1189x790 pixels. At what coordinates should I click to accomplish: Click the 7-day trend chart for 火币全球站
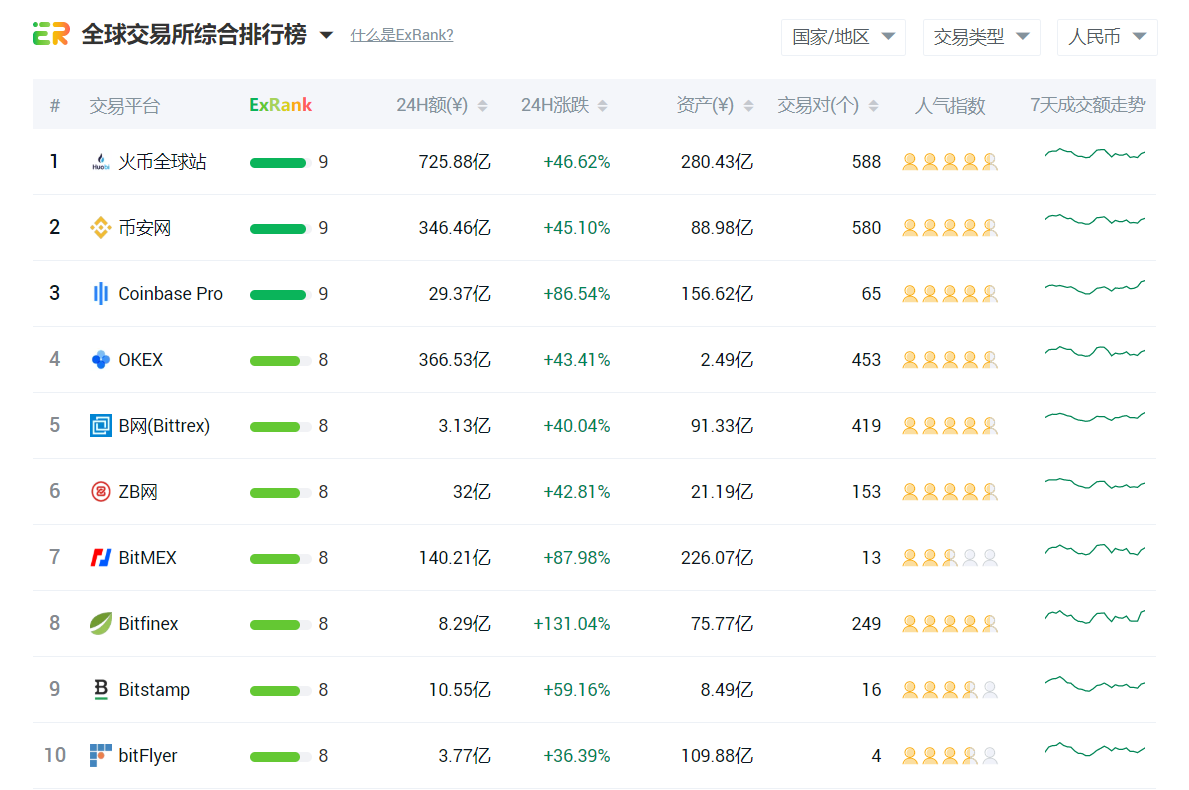pos(1094,154)
